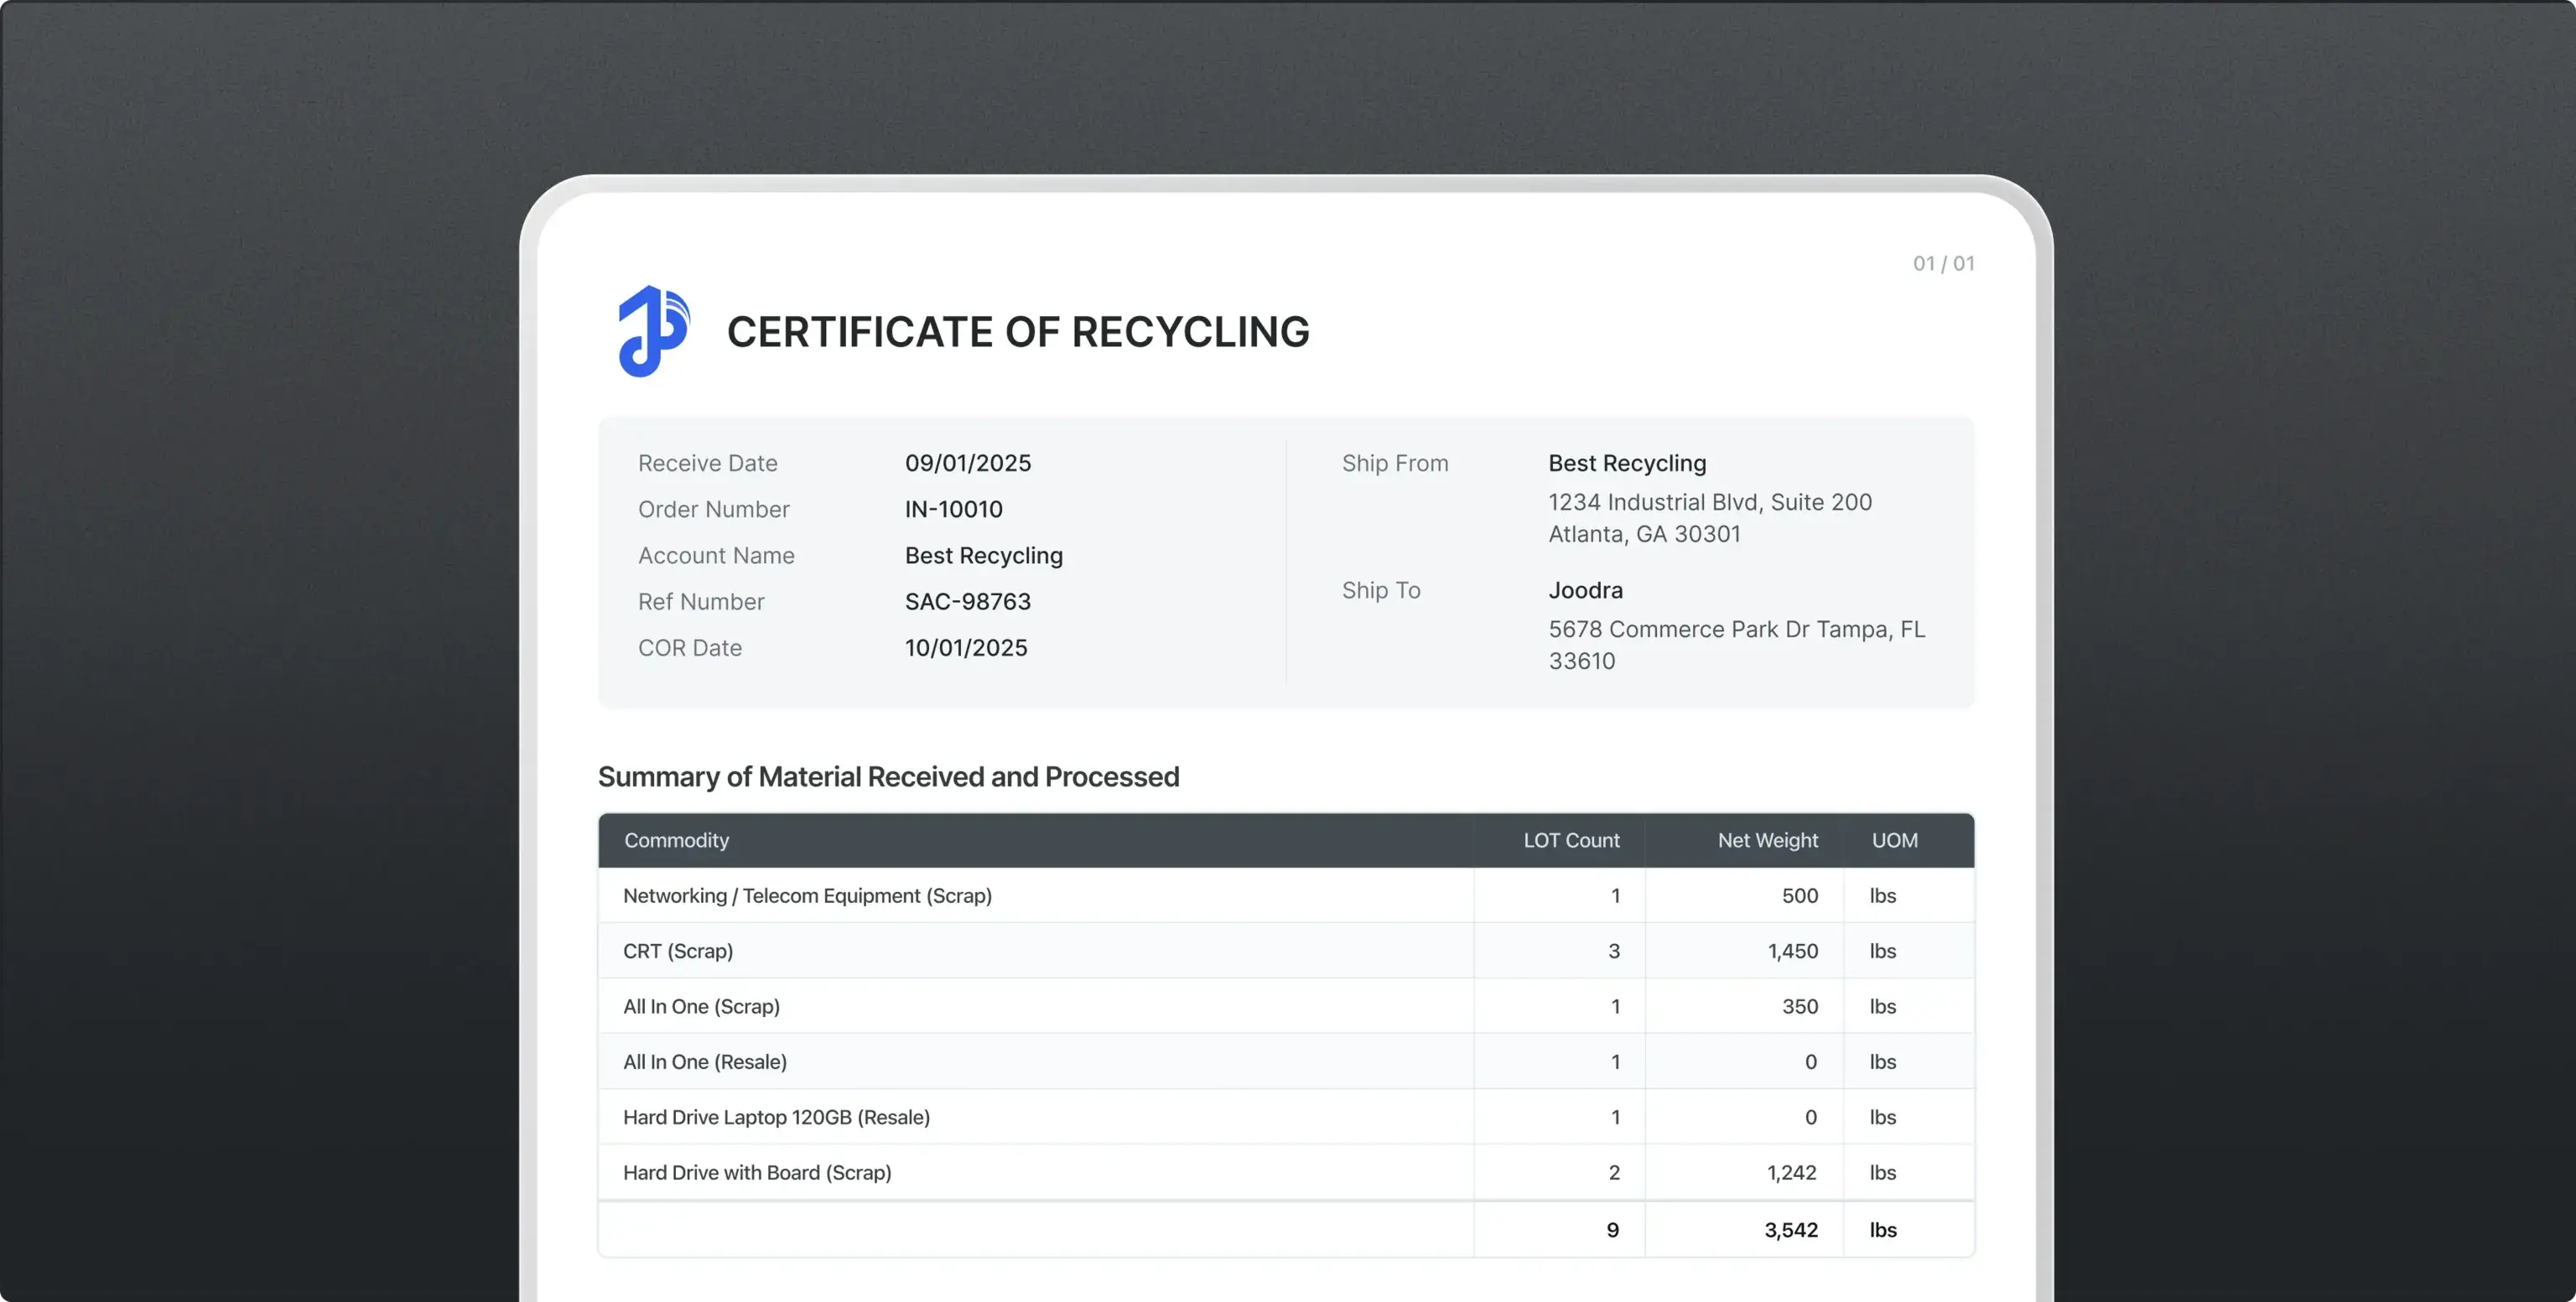Click the blue company logo icon
Image resolution: width=2576 pixels, height=1302 pixels.
click(x=654, y=331)
